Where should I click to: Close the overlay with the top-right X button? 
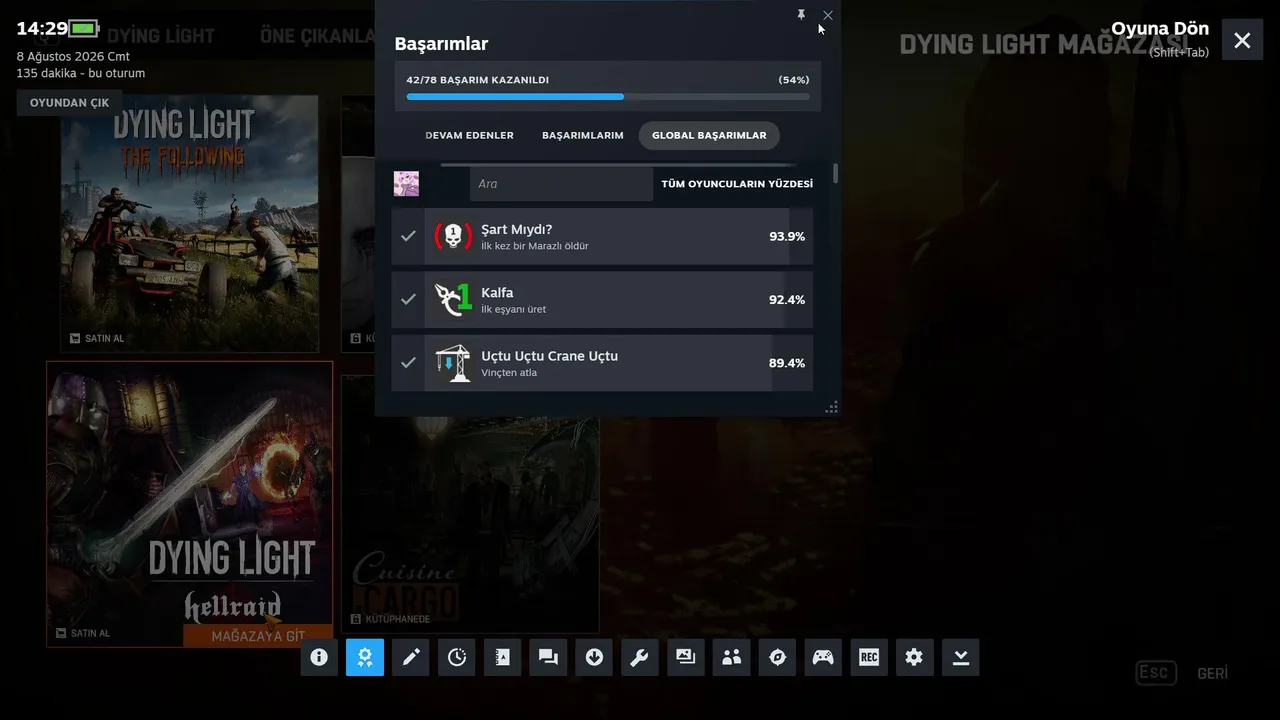pyautogui.click(x=1242, y=40)
